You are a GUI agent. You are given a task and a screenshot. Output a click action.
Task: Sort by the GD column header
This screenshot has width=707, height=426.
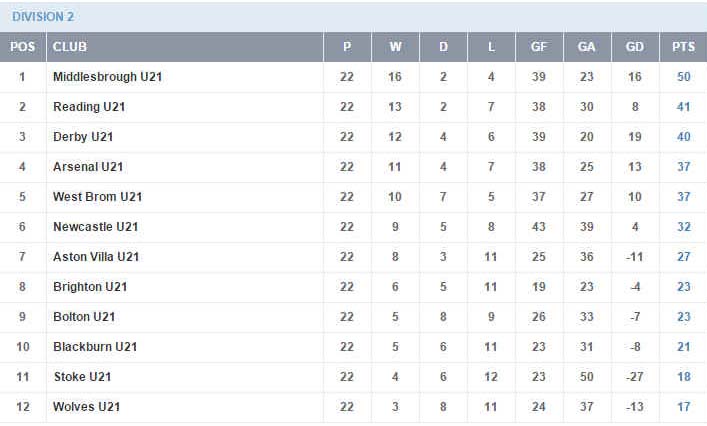[x=635, y=47]
